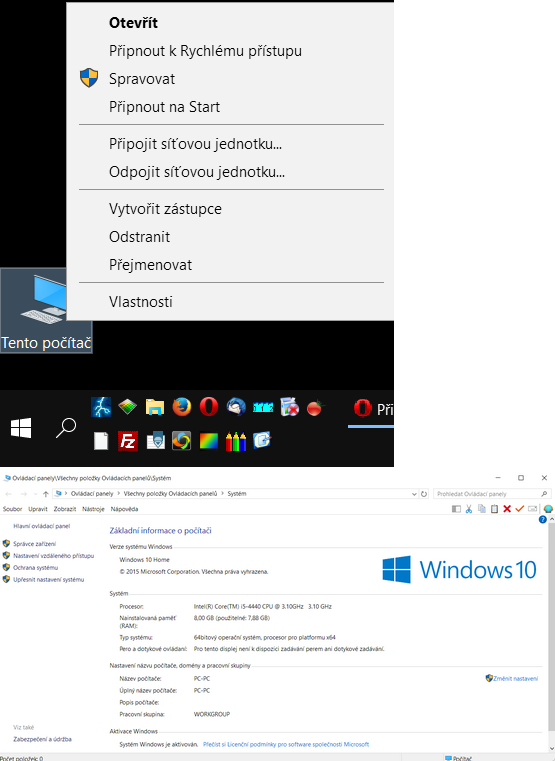Expand address bar history dropdown

pos(414,494)
